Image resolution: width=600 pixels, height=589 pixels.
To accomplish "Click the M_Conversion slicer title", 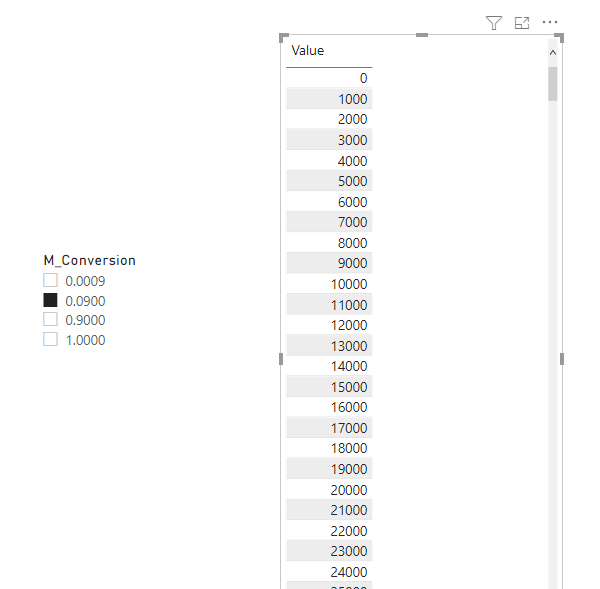I will click(x=90, y=260).
